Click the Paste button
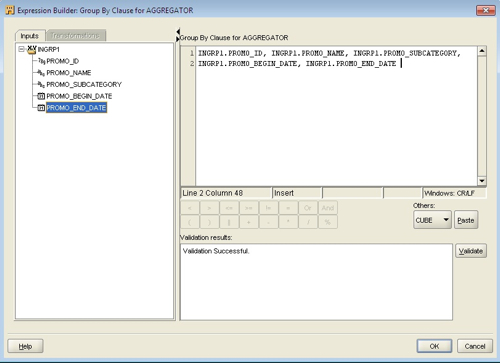500x363 pixels. (x=466, y=220)
